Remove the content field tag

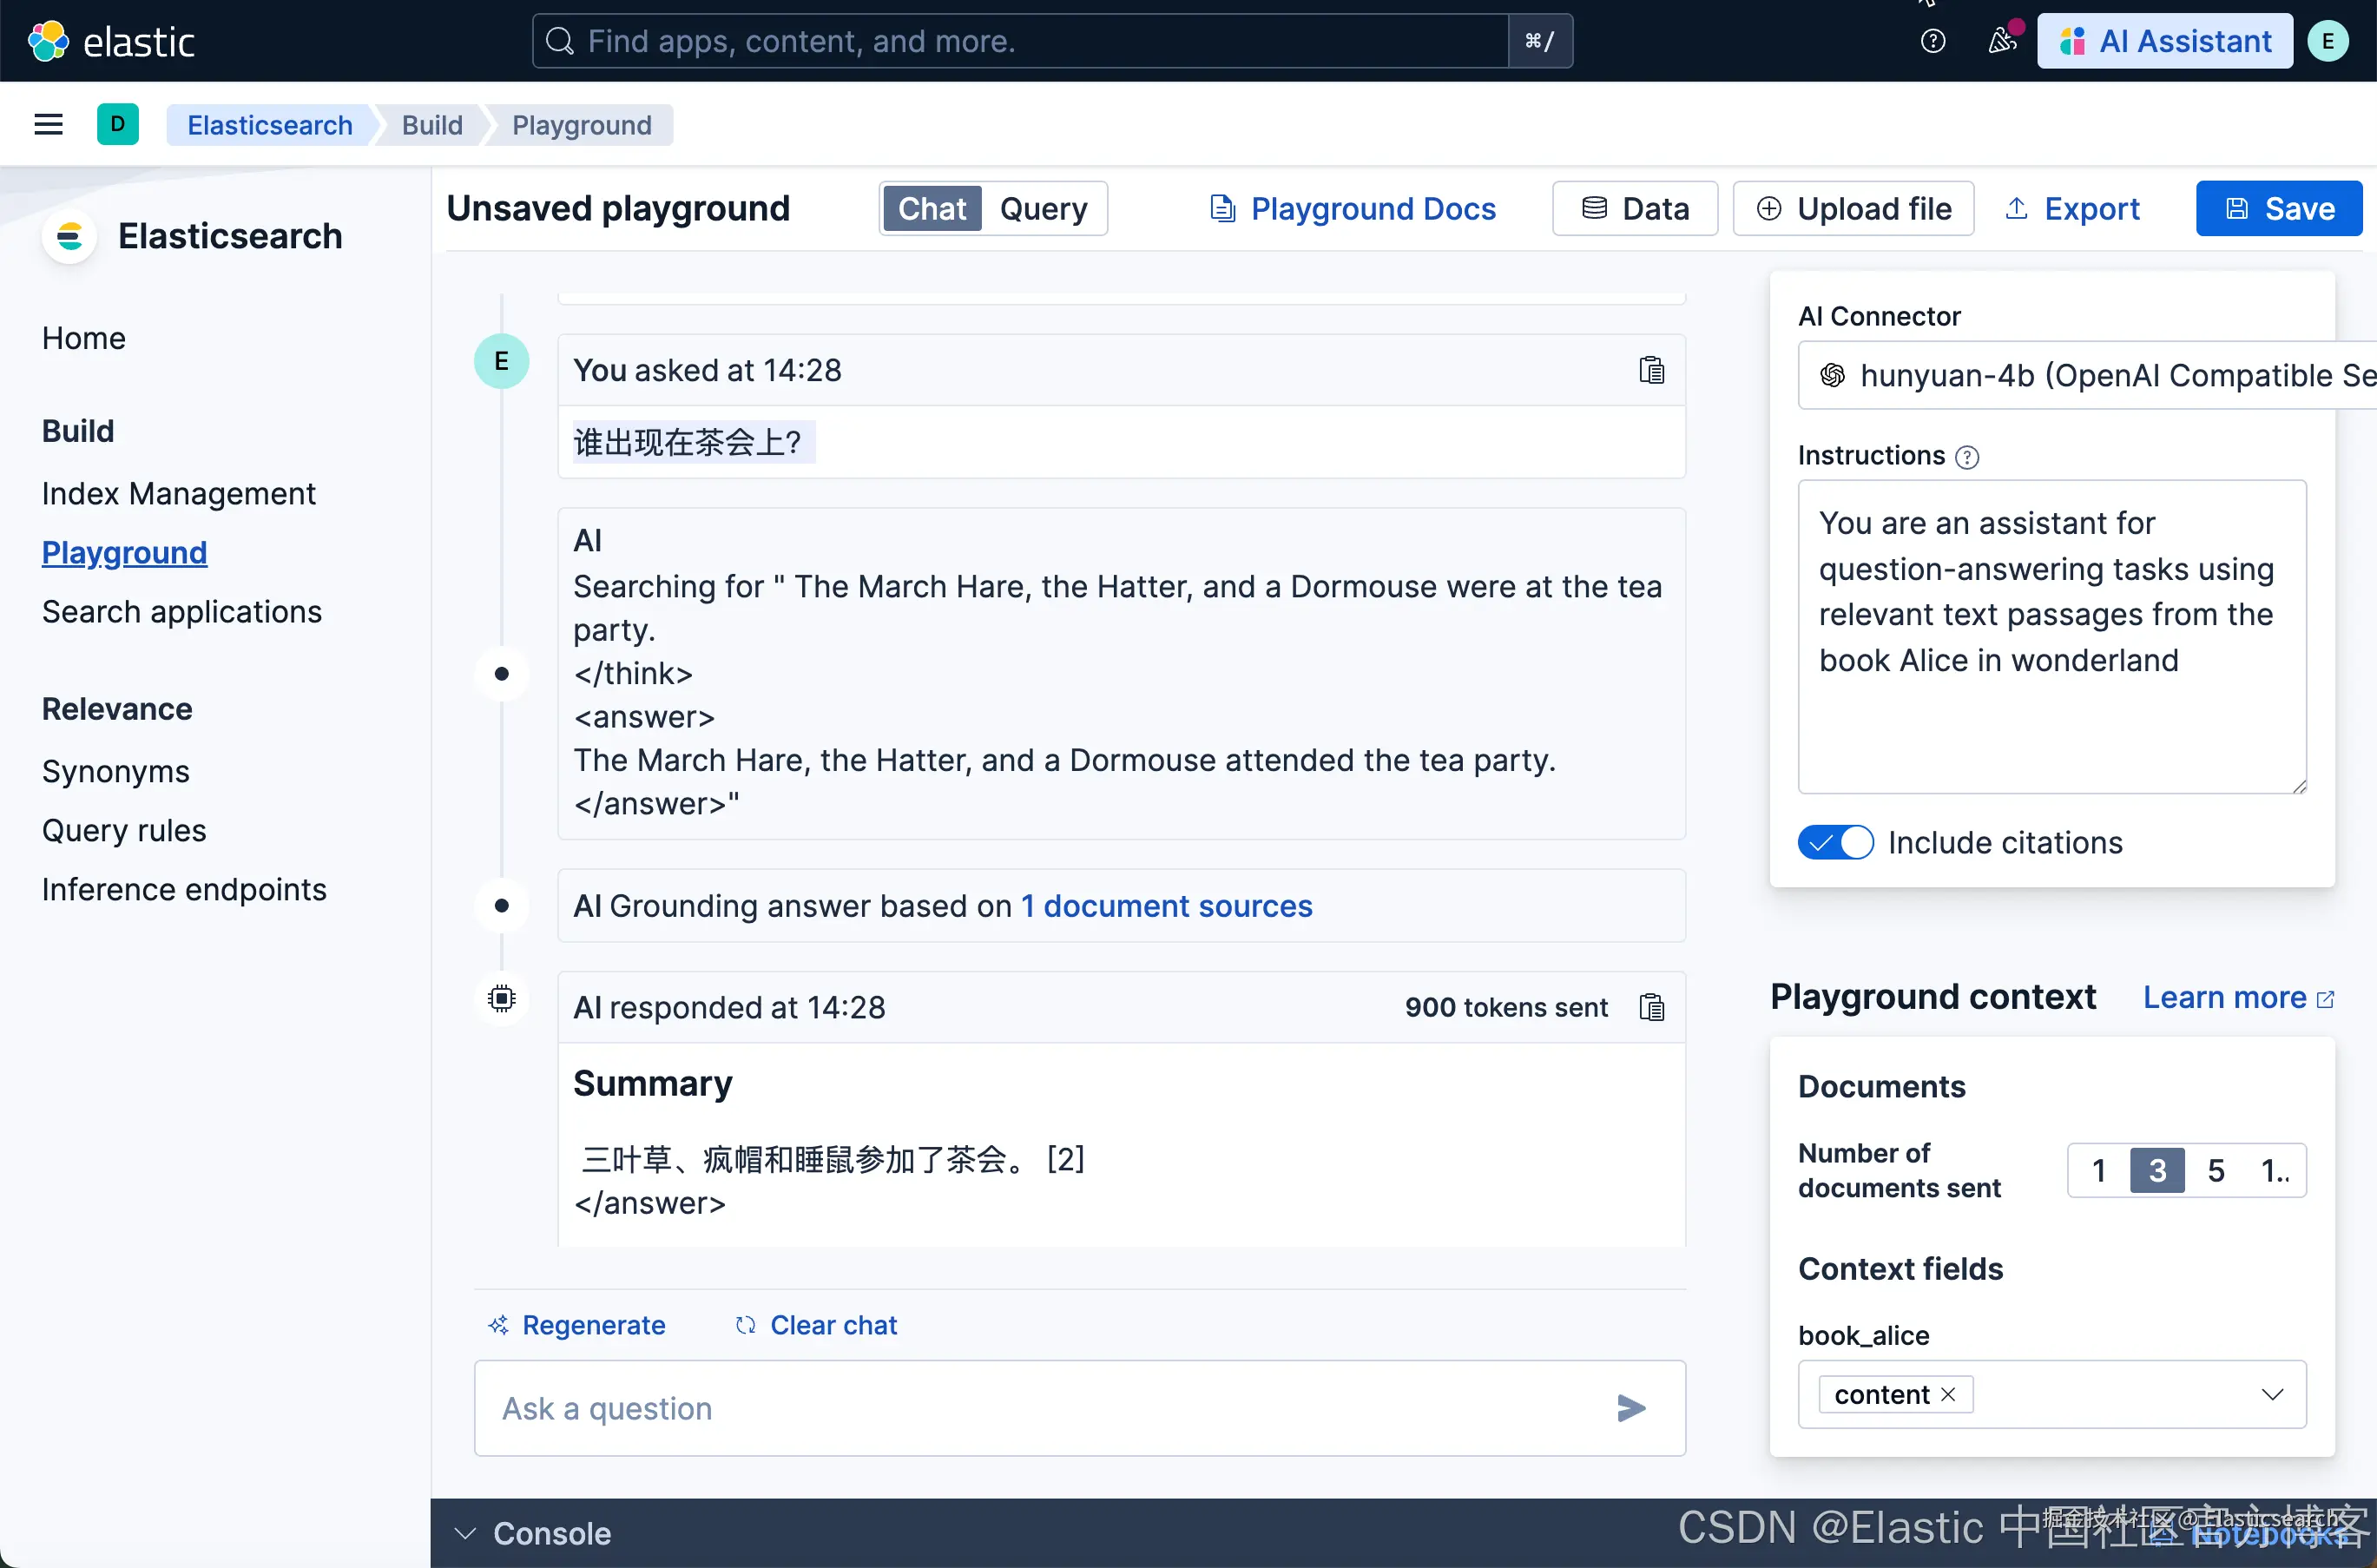click(1947, 1394)
